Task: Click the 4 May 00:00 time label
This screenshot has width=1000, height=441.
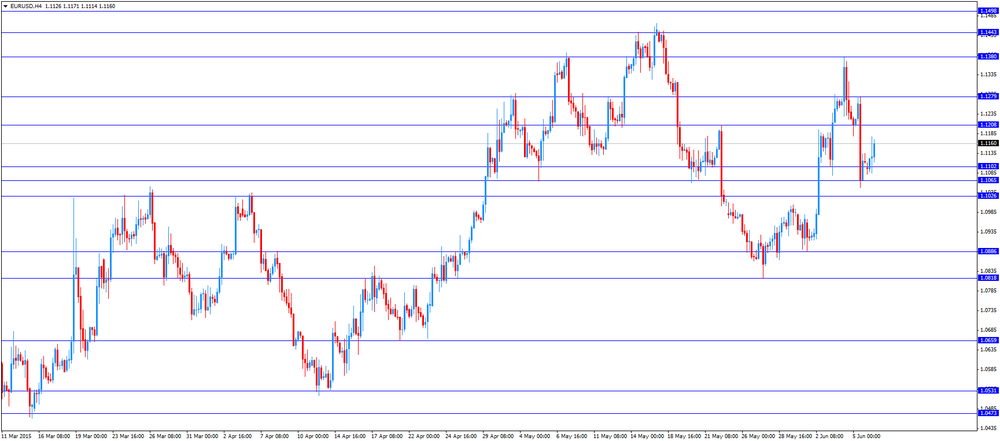Action: click(x=534, y=437)
